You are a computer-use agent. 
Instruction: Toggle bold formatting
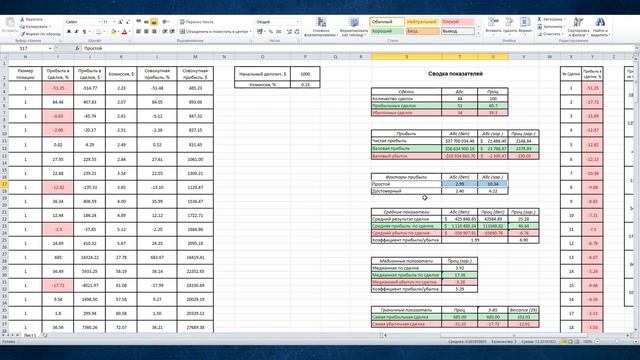[69, 31]
